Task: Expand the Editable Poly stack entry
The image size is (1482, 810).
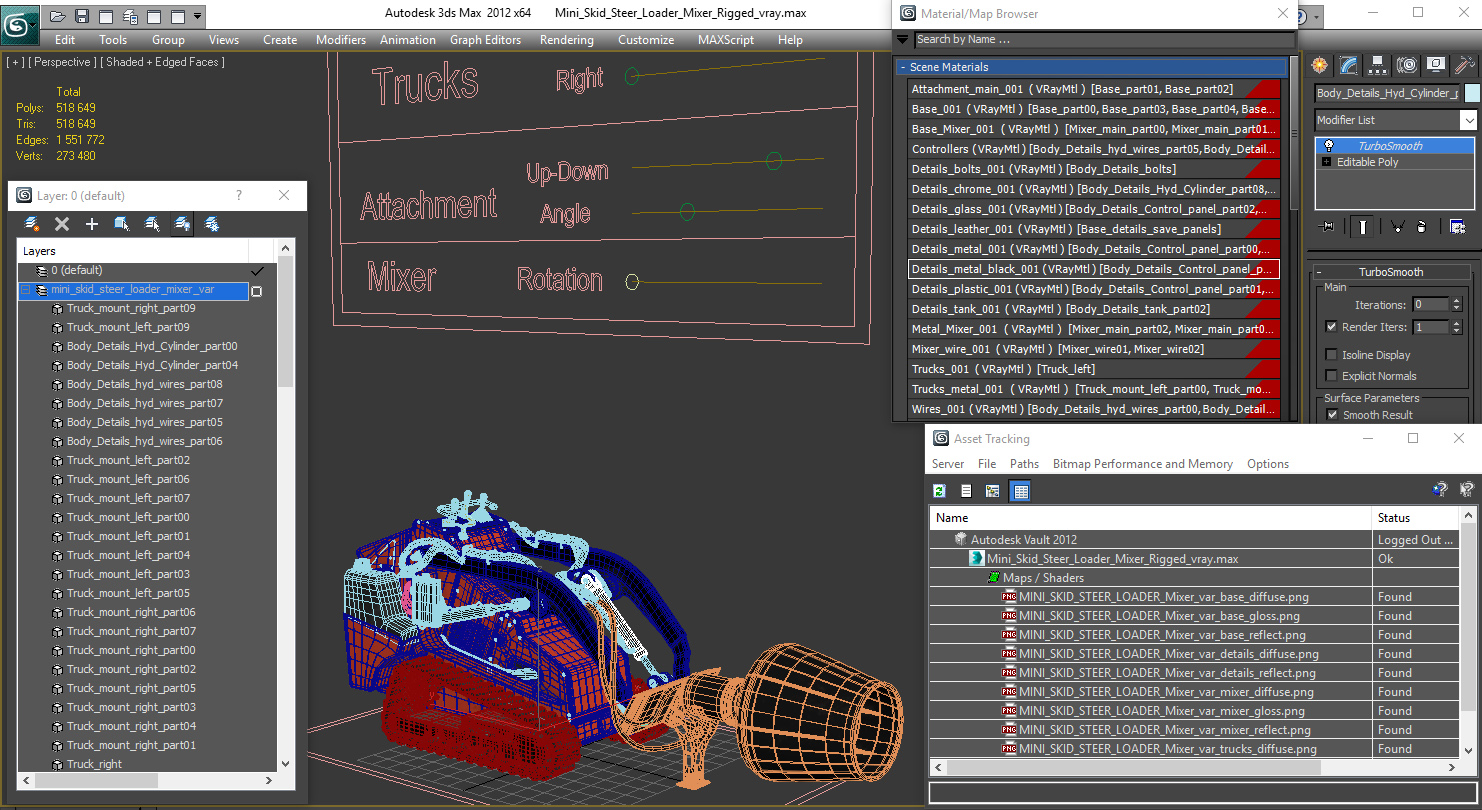Action: pos(1327,162)
